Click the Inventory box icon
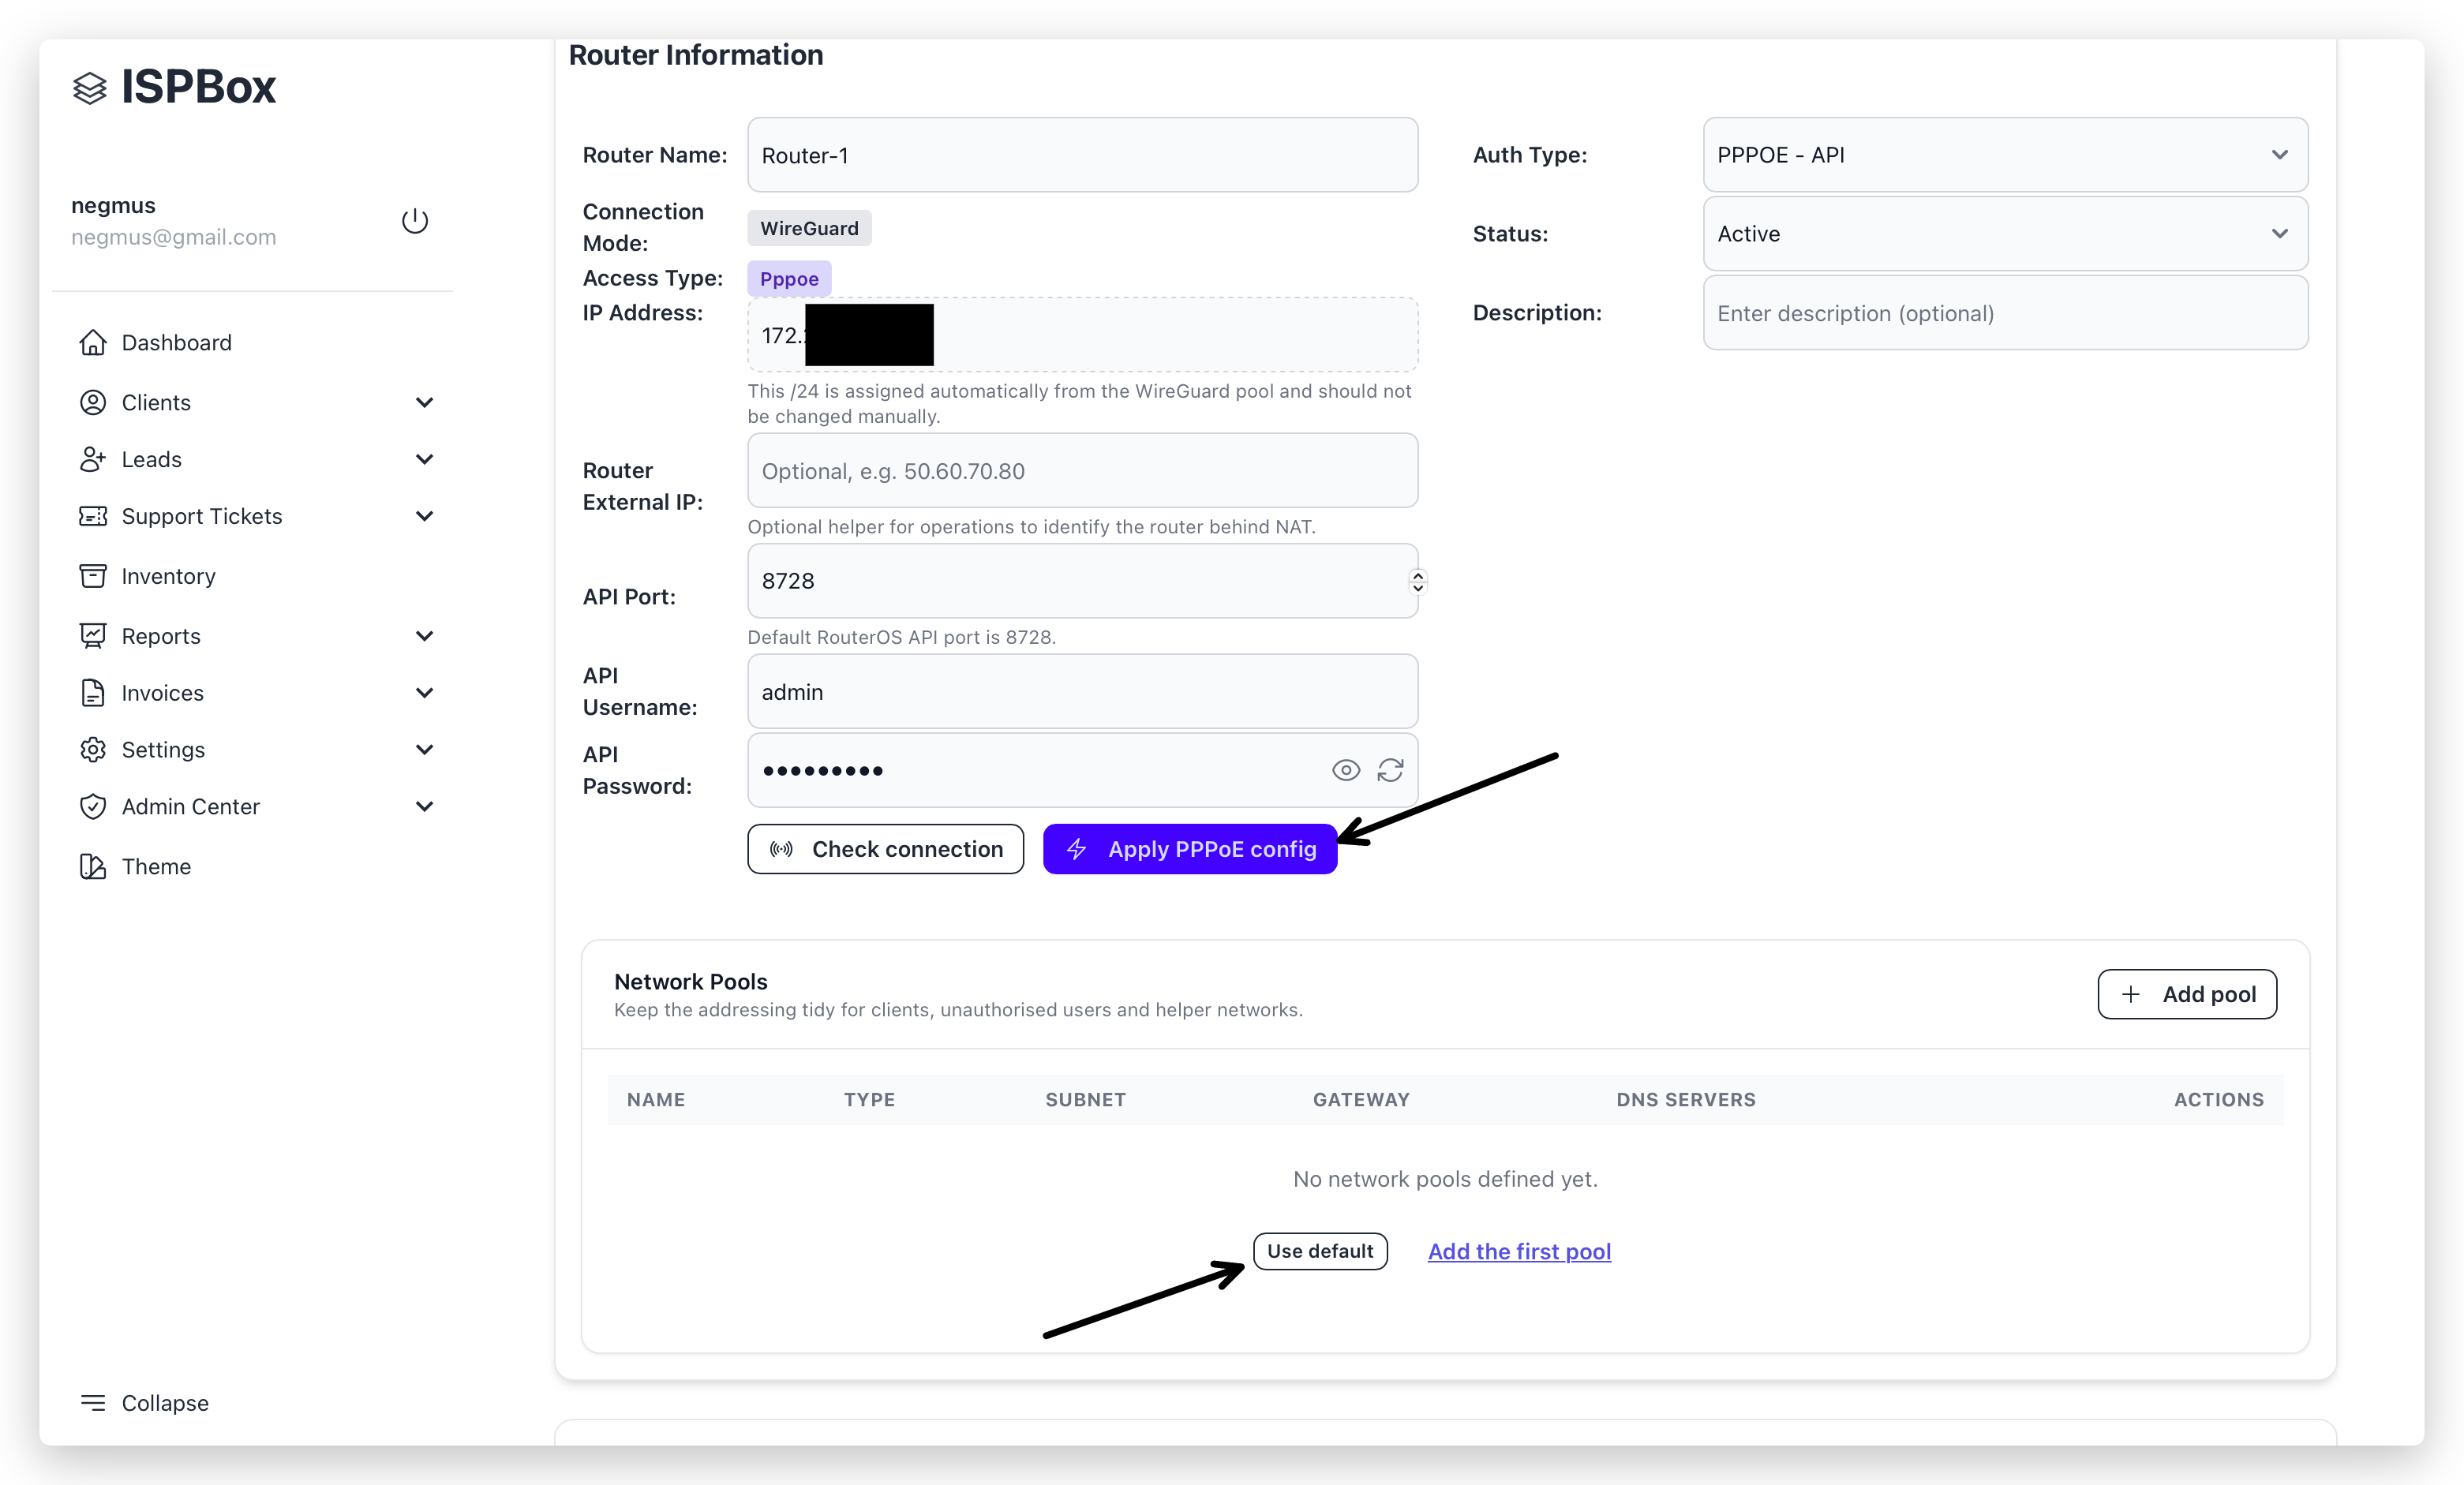This screenshot has height=1485, width=2464. click(x=93, y=576)
